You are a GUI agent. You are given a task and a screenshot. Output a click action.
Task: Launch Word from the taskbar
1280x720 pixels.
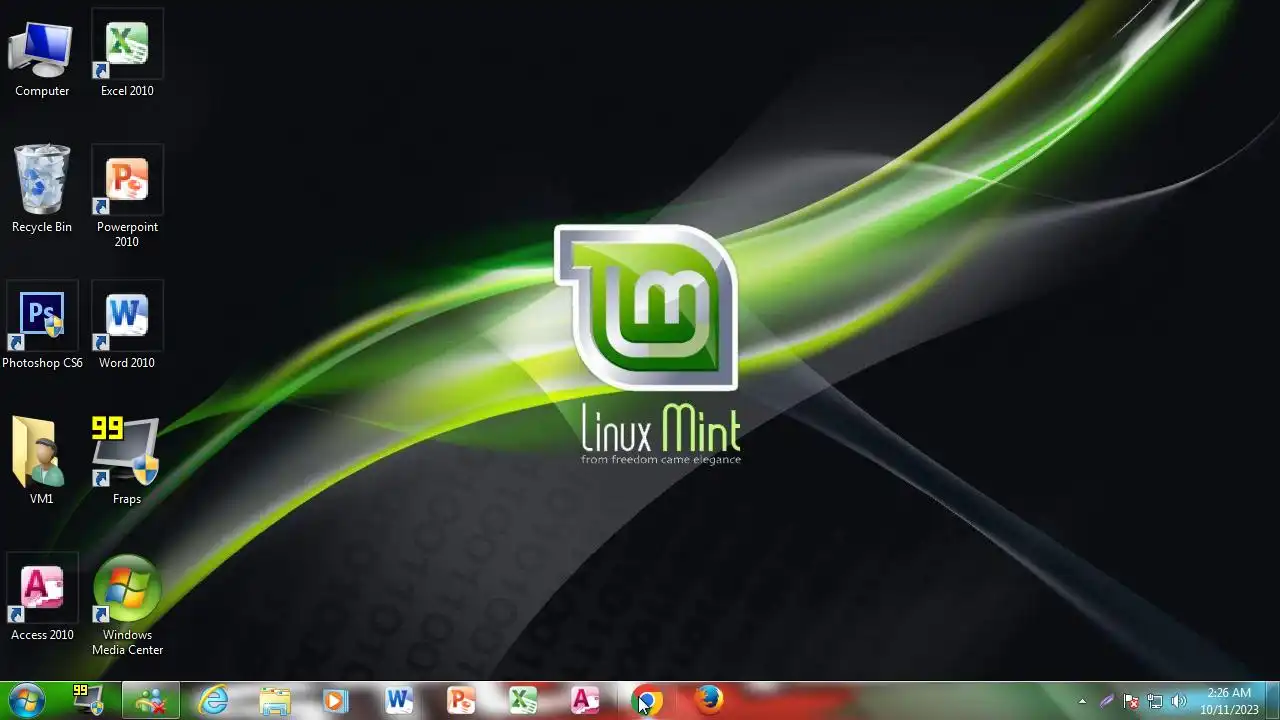399,700
